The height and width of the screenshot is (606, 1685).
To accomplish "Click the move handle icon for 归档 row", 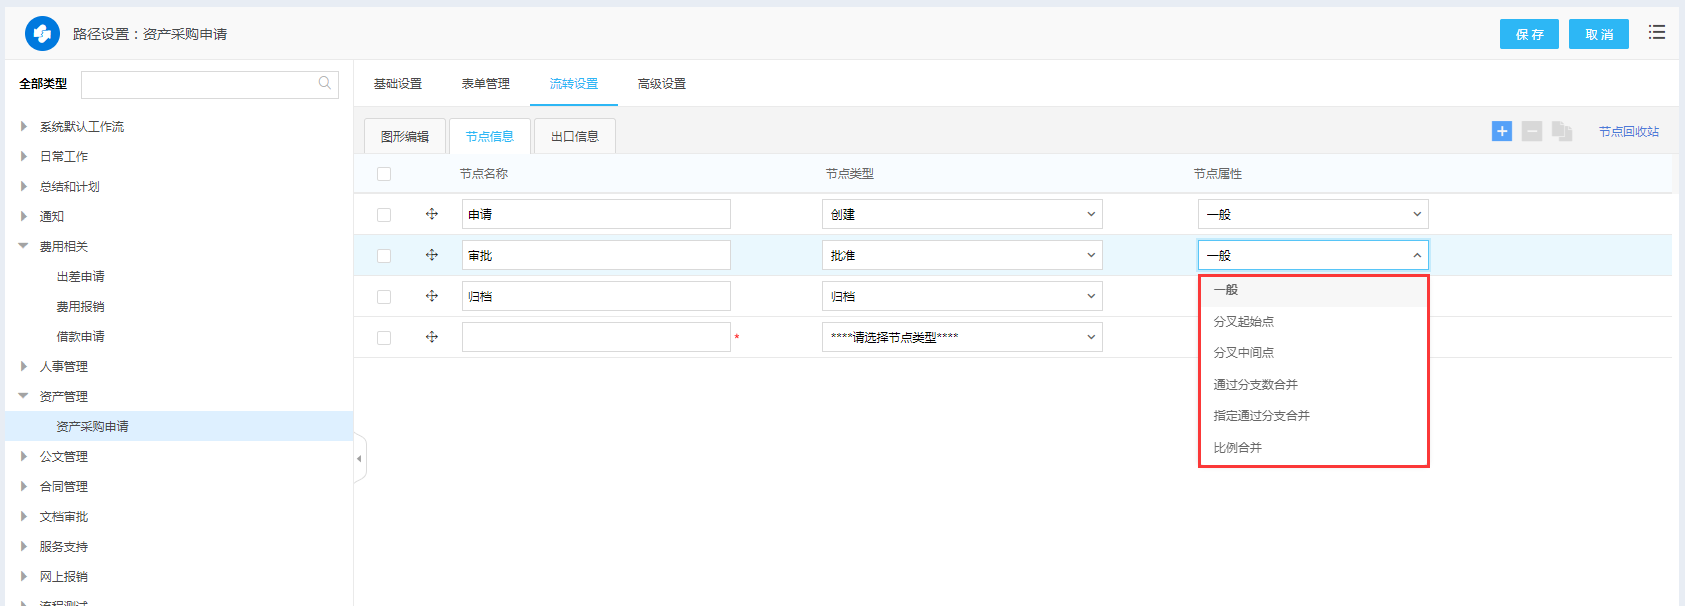I will (x=432, y=296).
